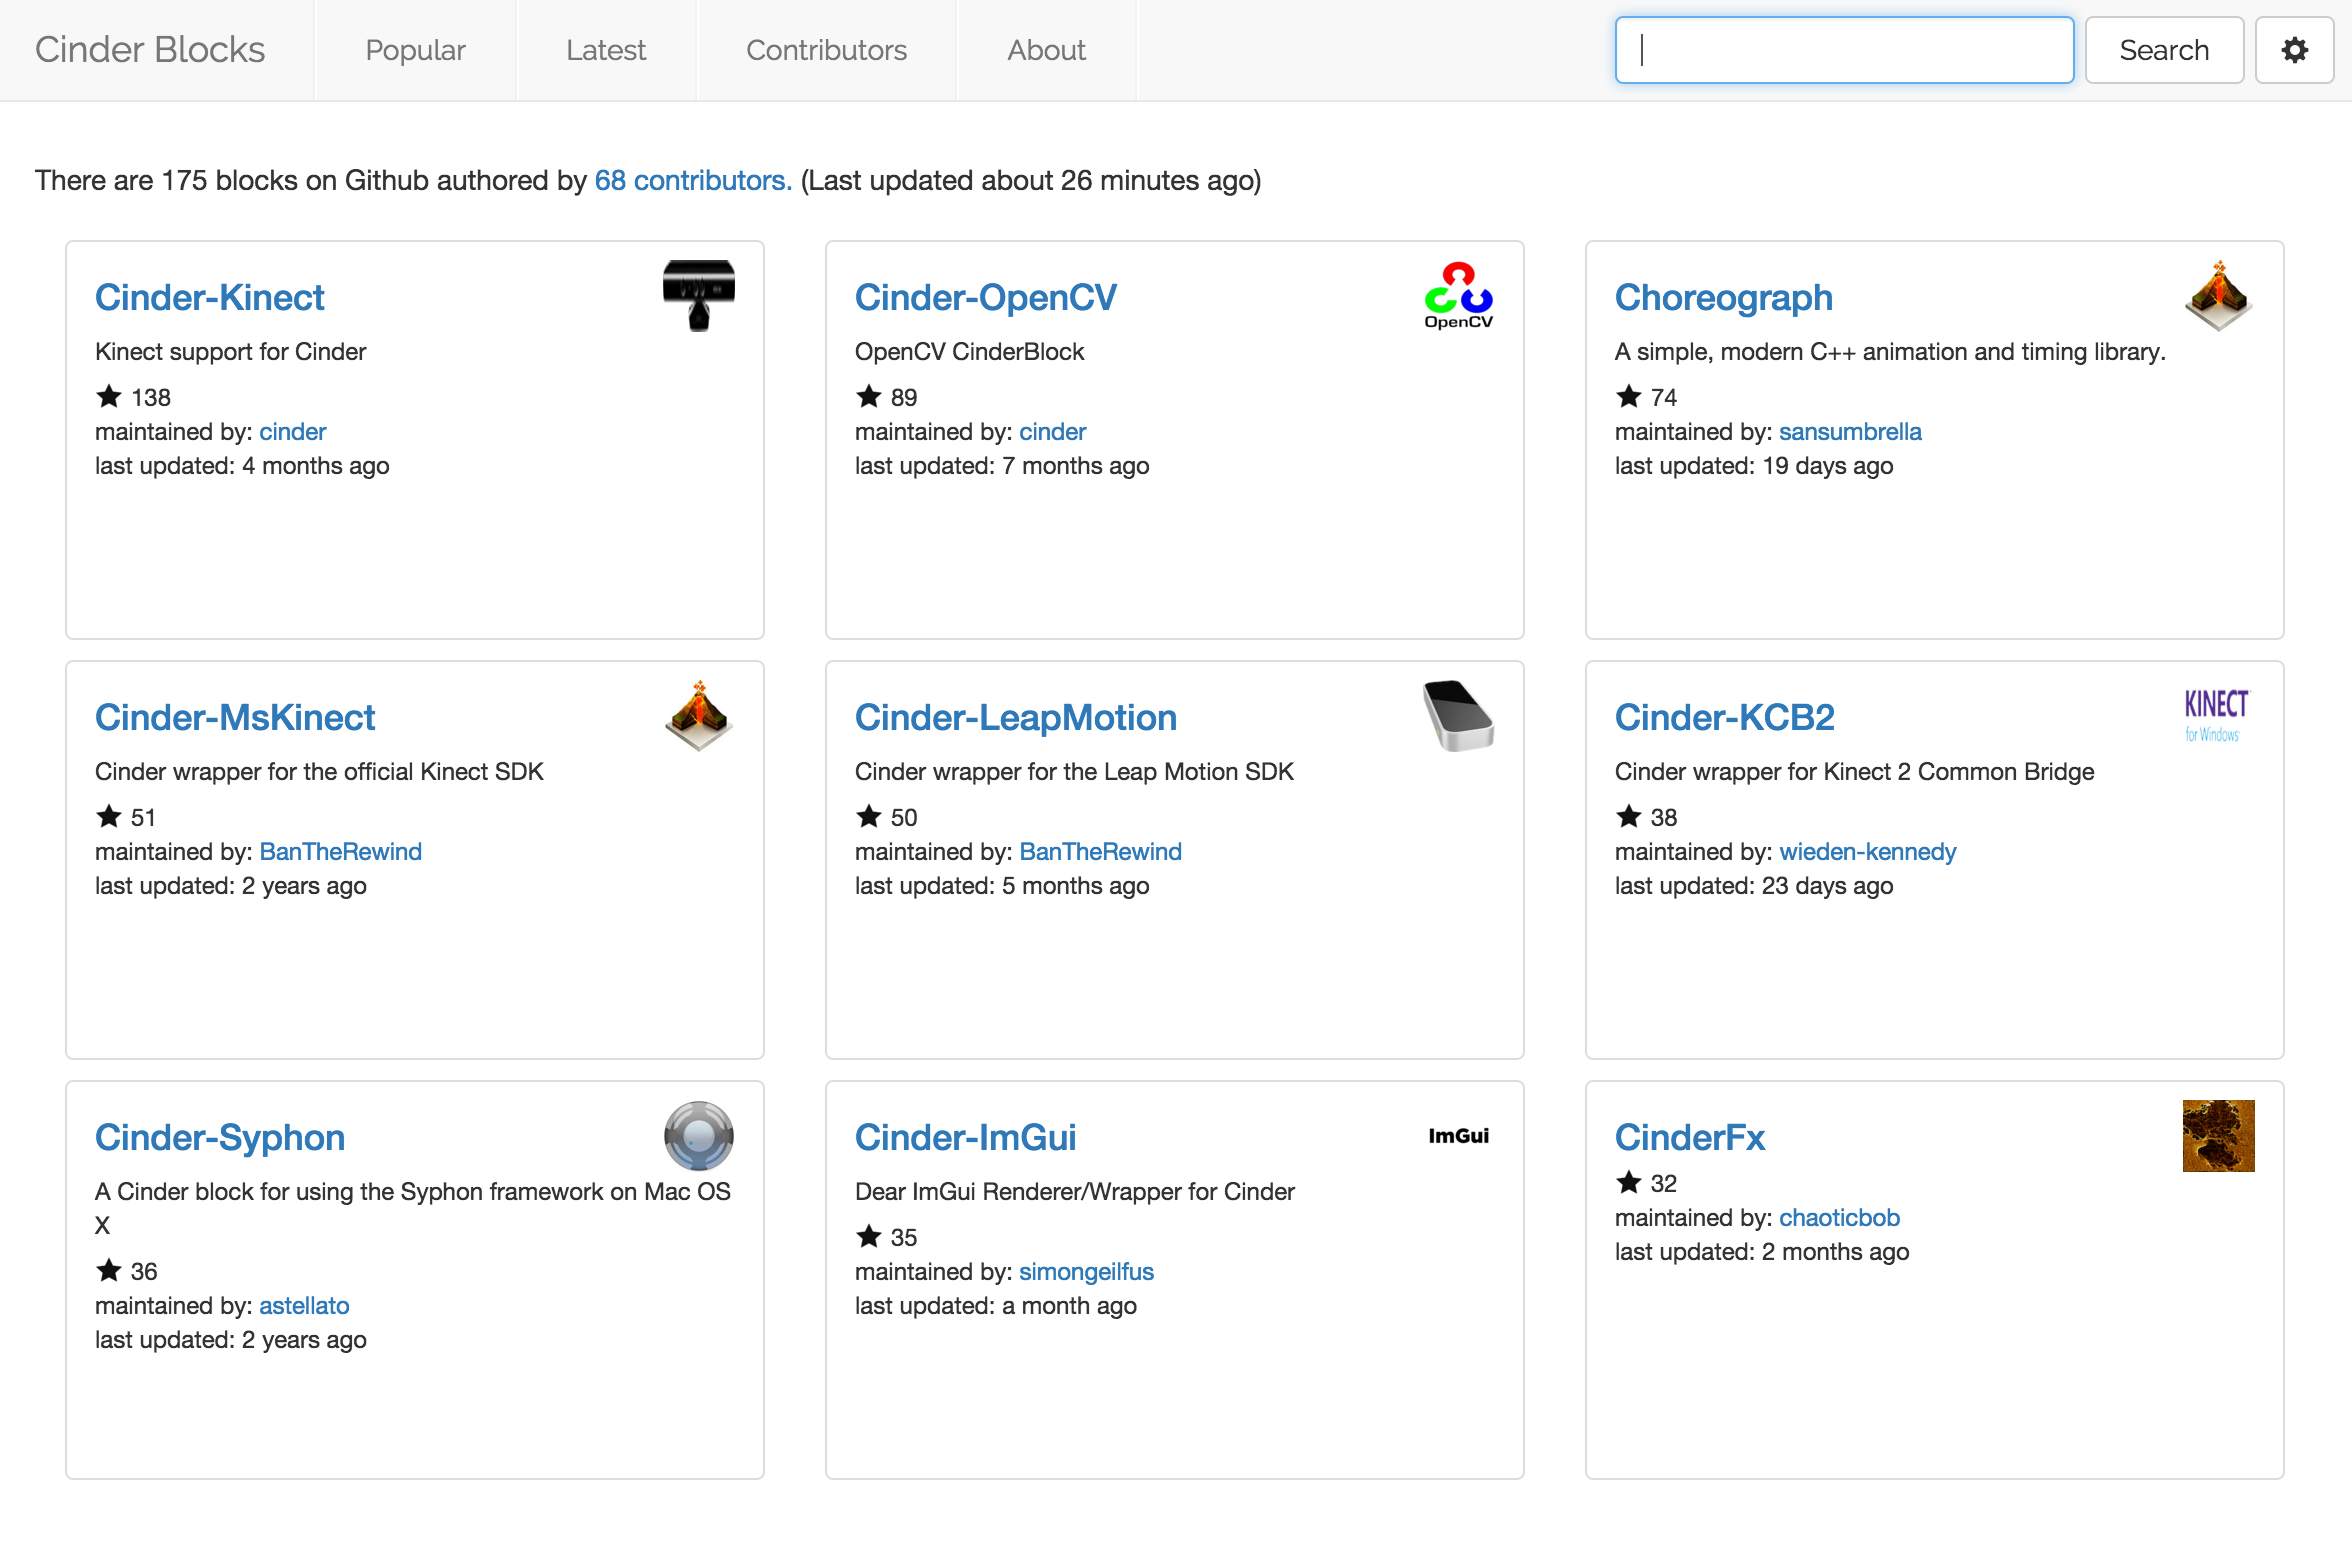Click the star icon on Cinder-Syphon card
This screenshot has height=1555, width=2352.
coord(109,1271)
